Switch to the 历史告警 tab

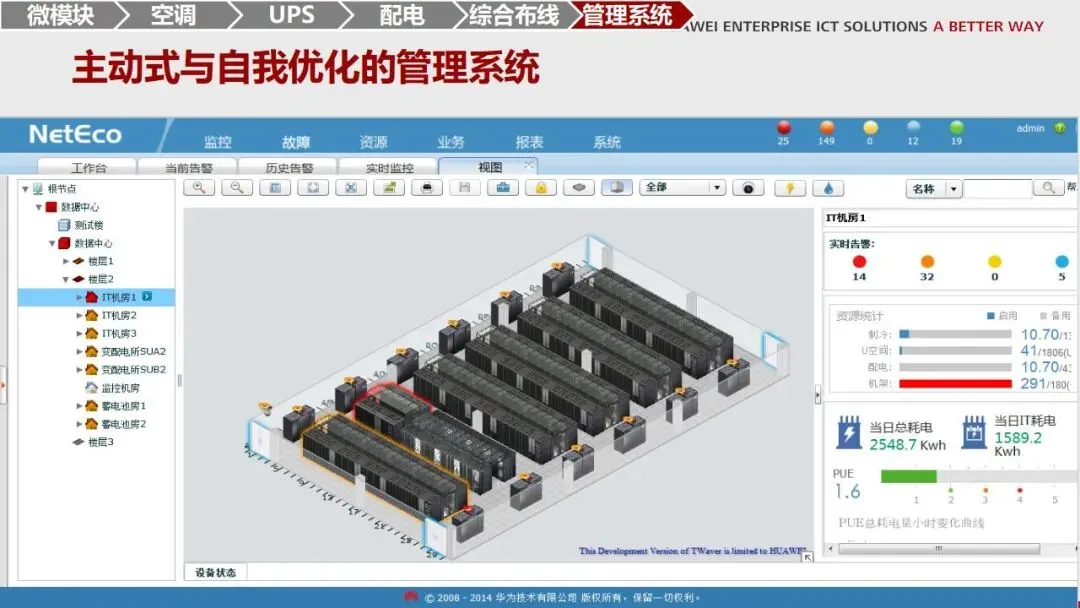click(x=289, y=167)
